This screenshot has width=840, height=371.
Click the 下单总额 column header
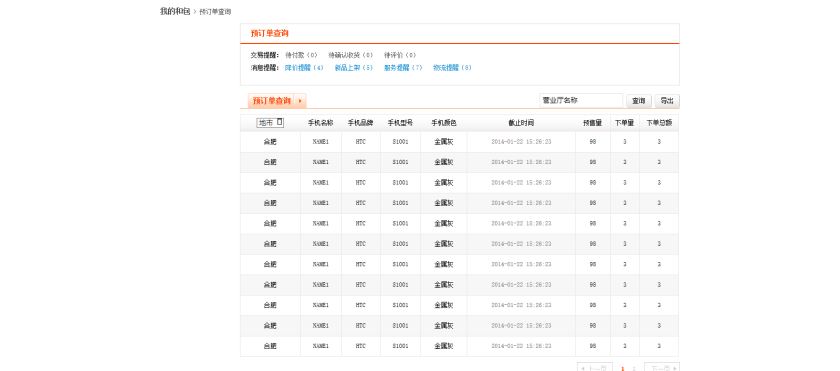tap(659, 123)
